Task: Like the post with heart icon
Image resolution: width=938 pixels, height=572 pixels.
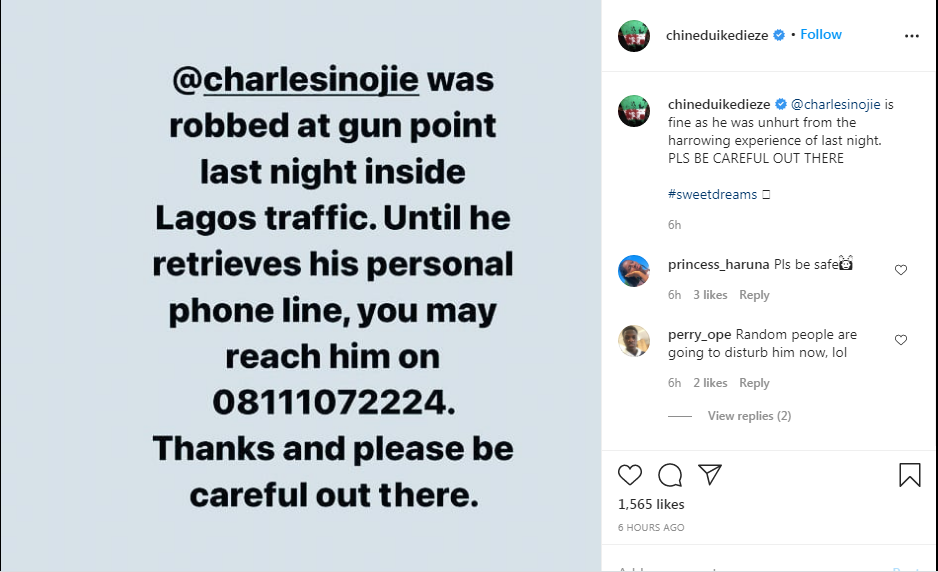Action: pos(630,475)
